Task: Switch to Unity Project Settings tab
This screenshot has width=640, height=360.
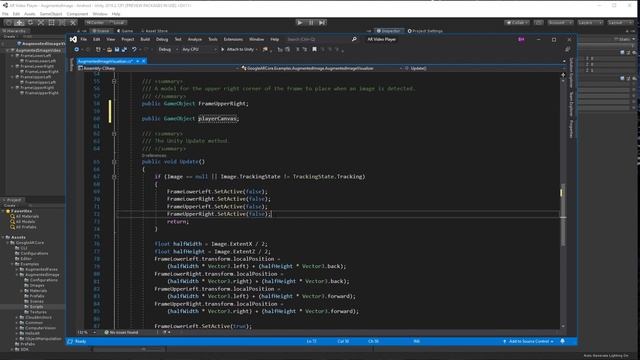Action: [425, 31]
